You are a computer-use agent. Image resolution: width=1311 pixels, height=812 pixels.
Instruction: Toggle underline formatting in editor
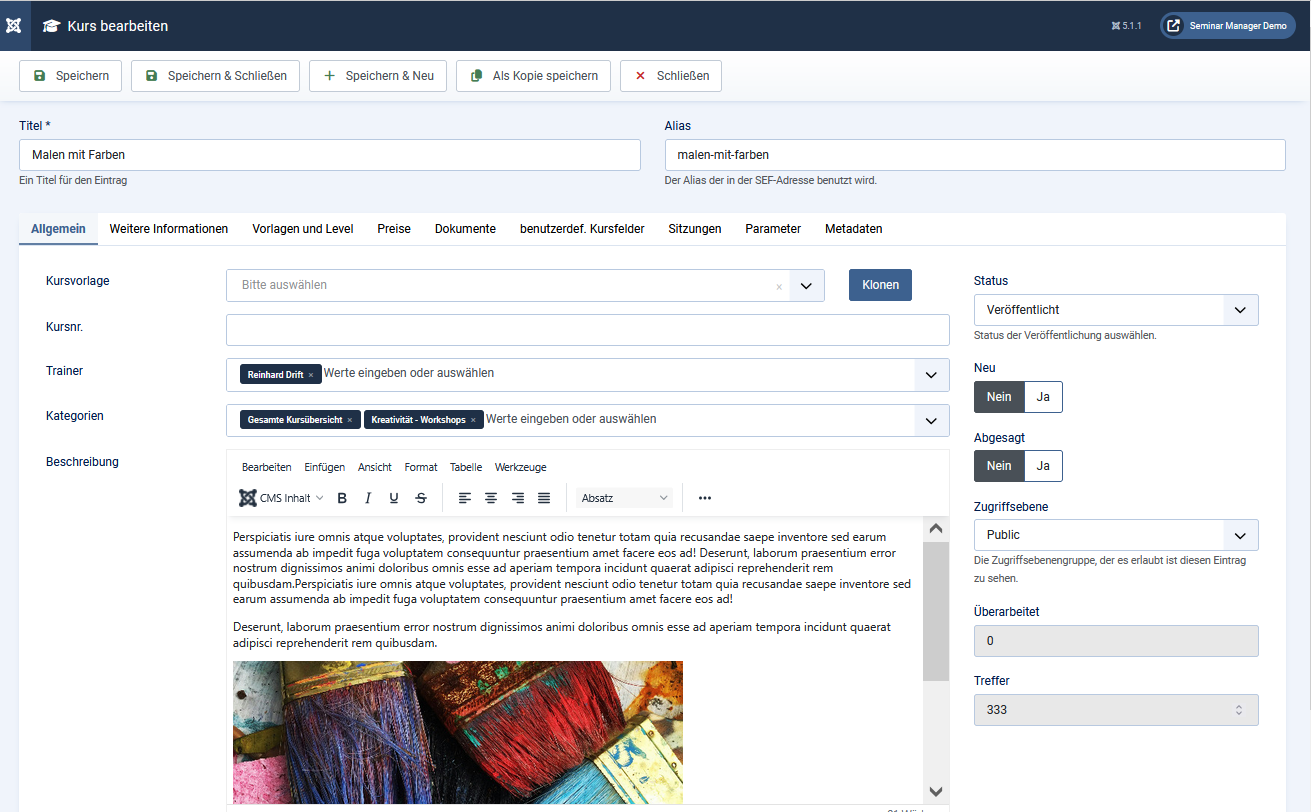394,498
